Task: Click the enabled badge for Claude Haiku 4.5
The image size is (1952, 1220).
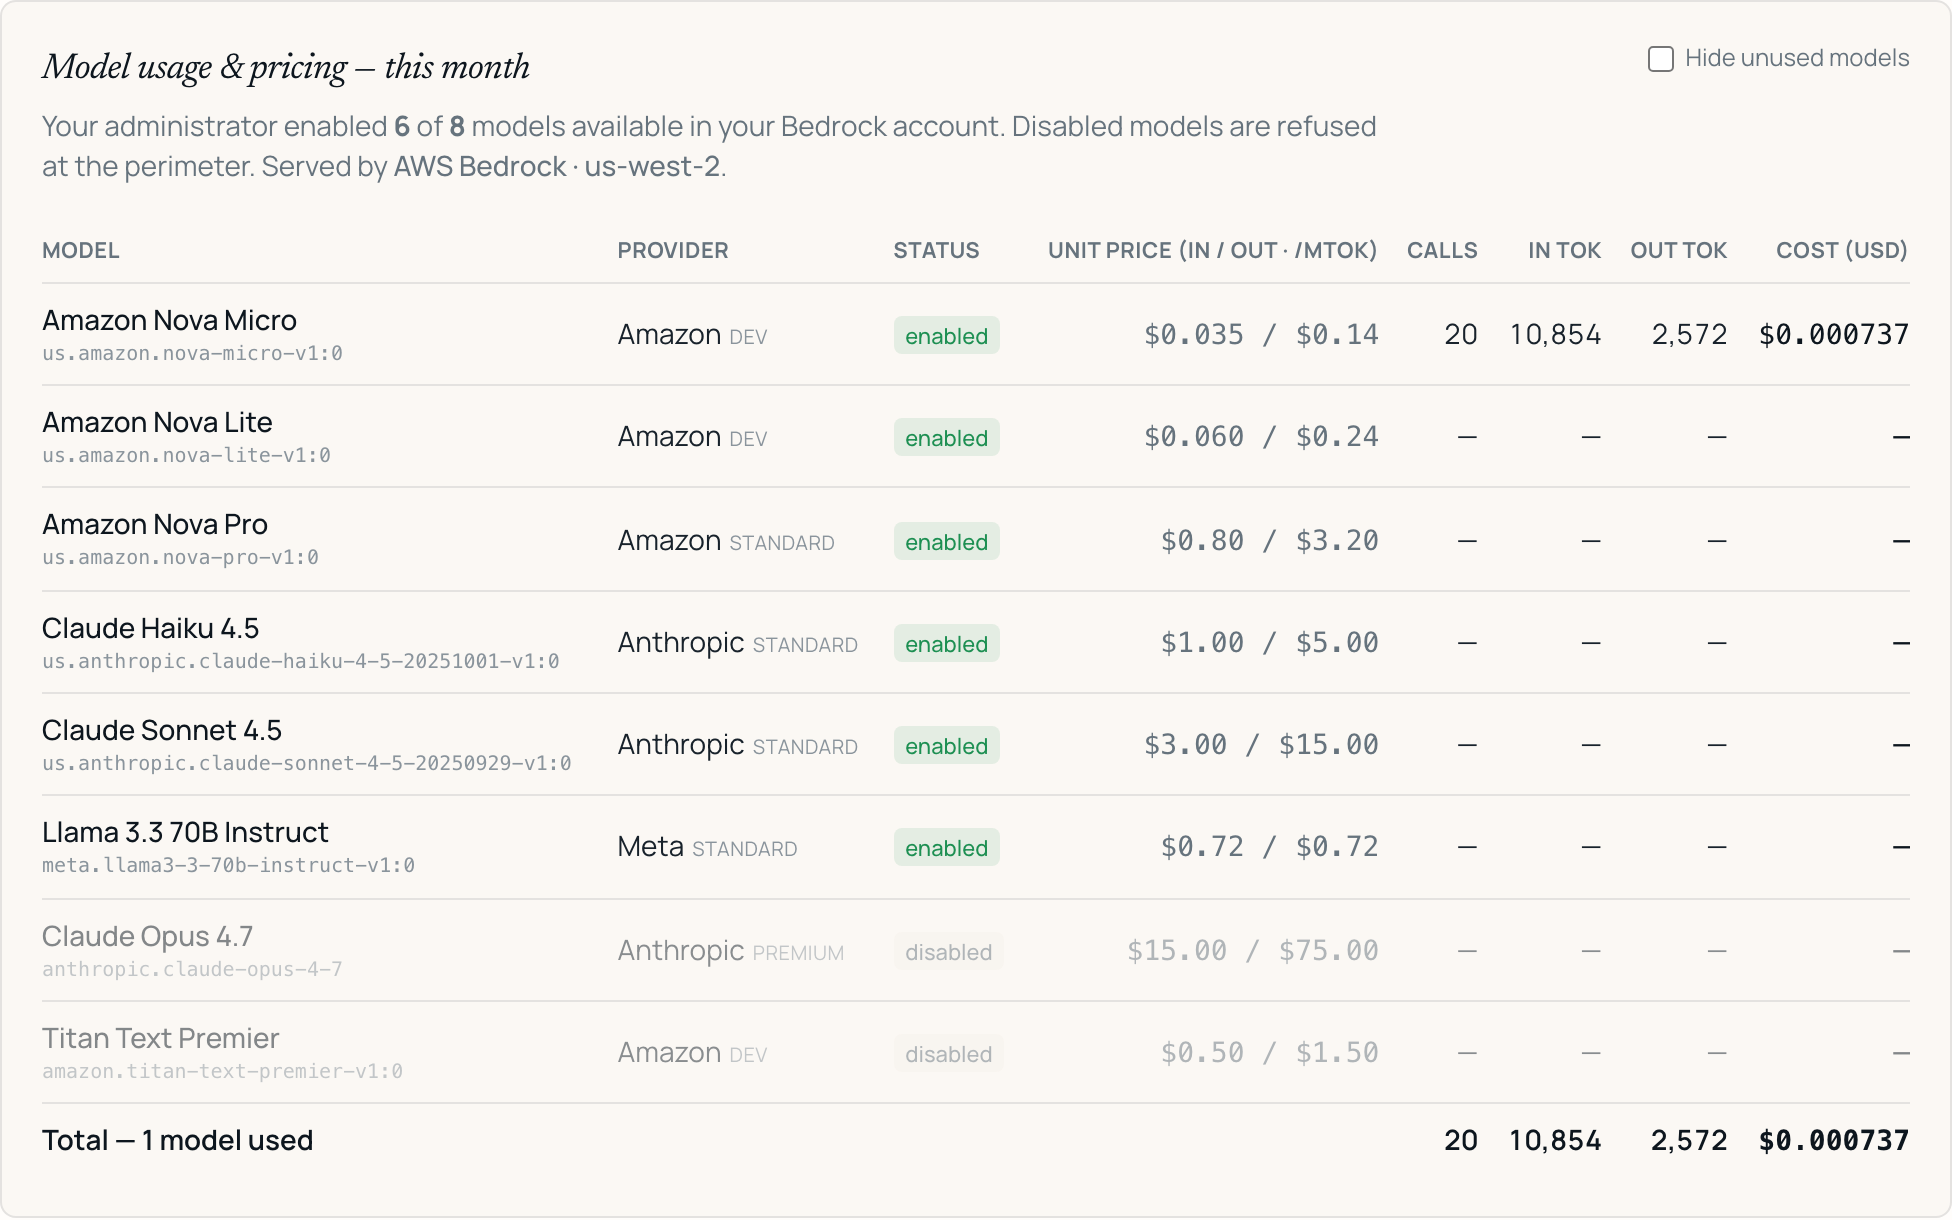Action: coord(946,644)
